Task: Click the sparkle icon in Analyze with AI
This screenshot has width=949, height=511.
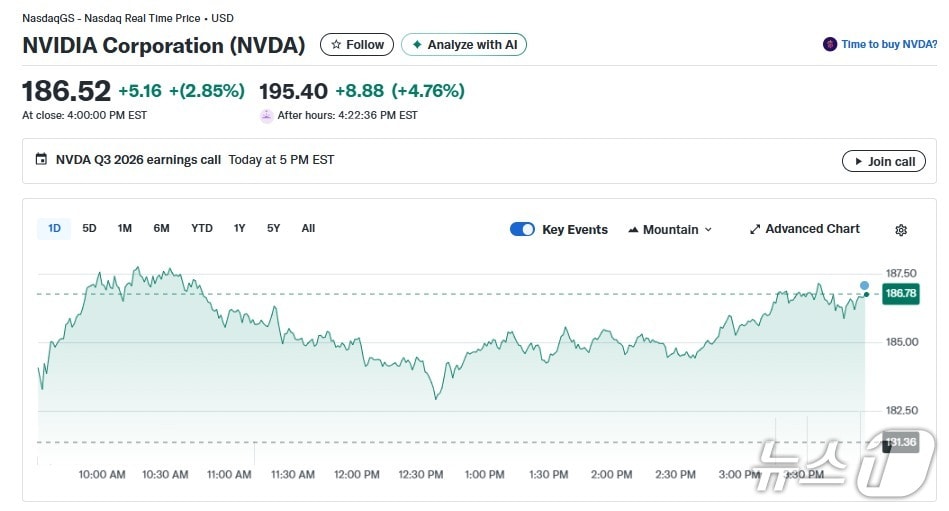Action: pyautogui.click(x=417, y=45)
